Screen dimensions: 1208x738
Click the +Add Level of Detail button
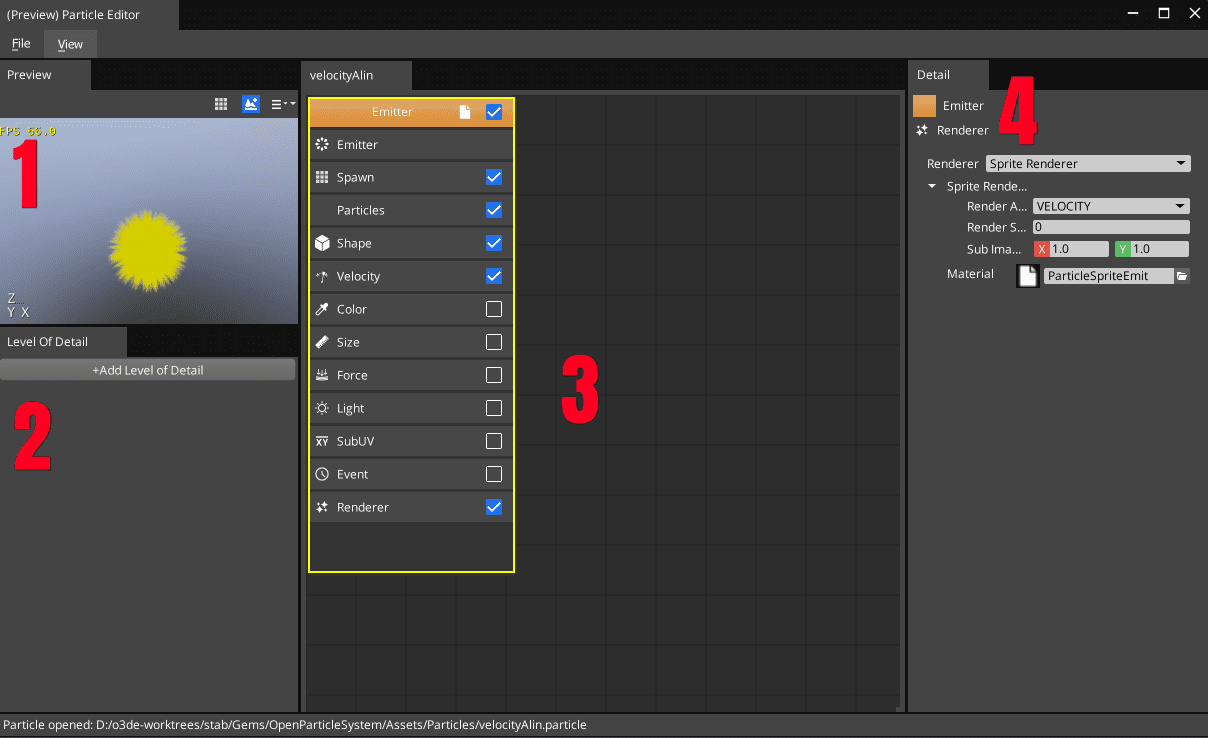pyautogui.click(x=148, y=371)
